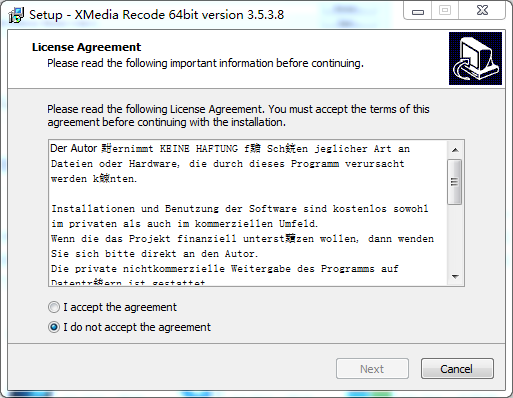Click the setup installer icon in title bar
513x398 pixels.
[x=16, y=15]
